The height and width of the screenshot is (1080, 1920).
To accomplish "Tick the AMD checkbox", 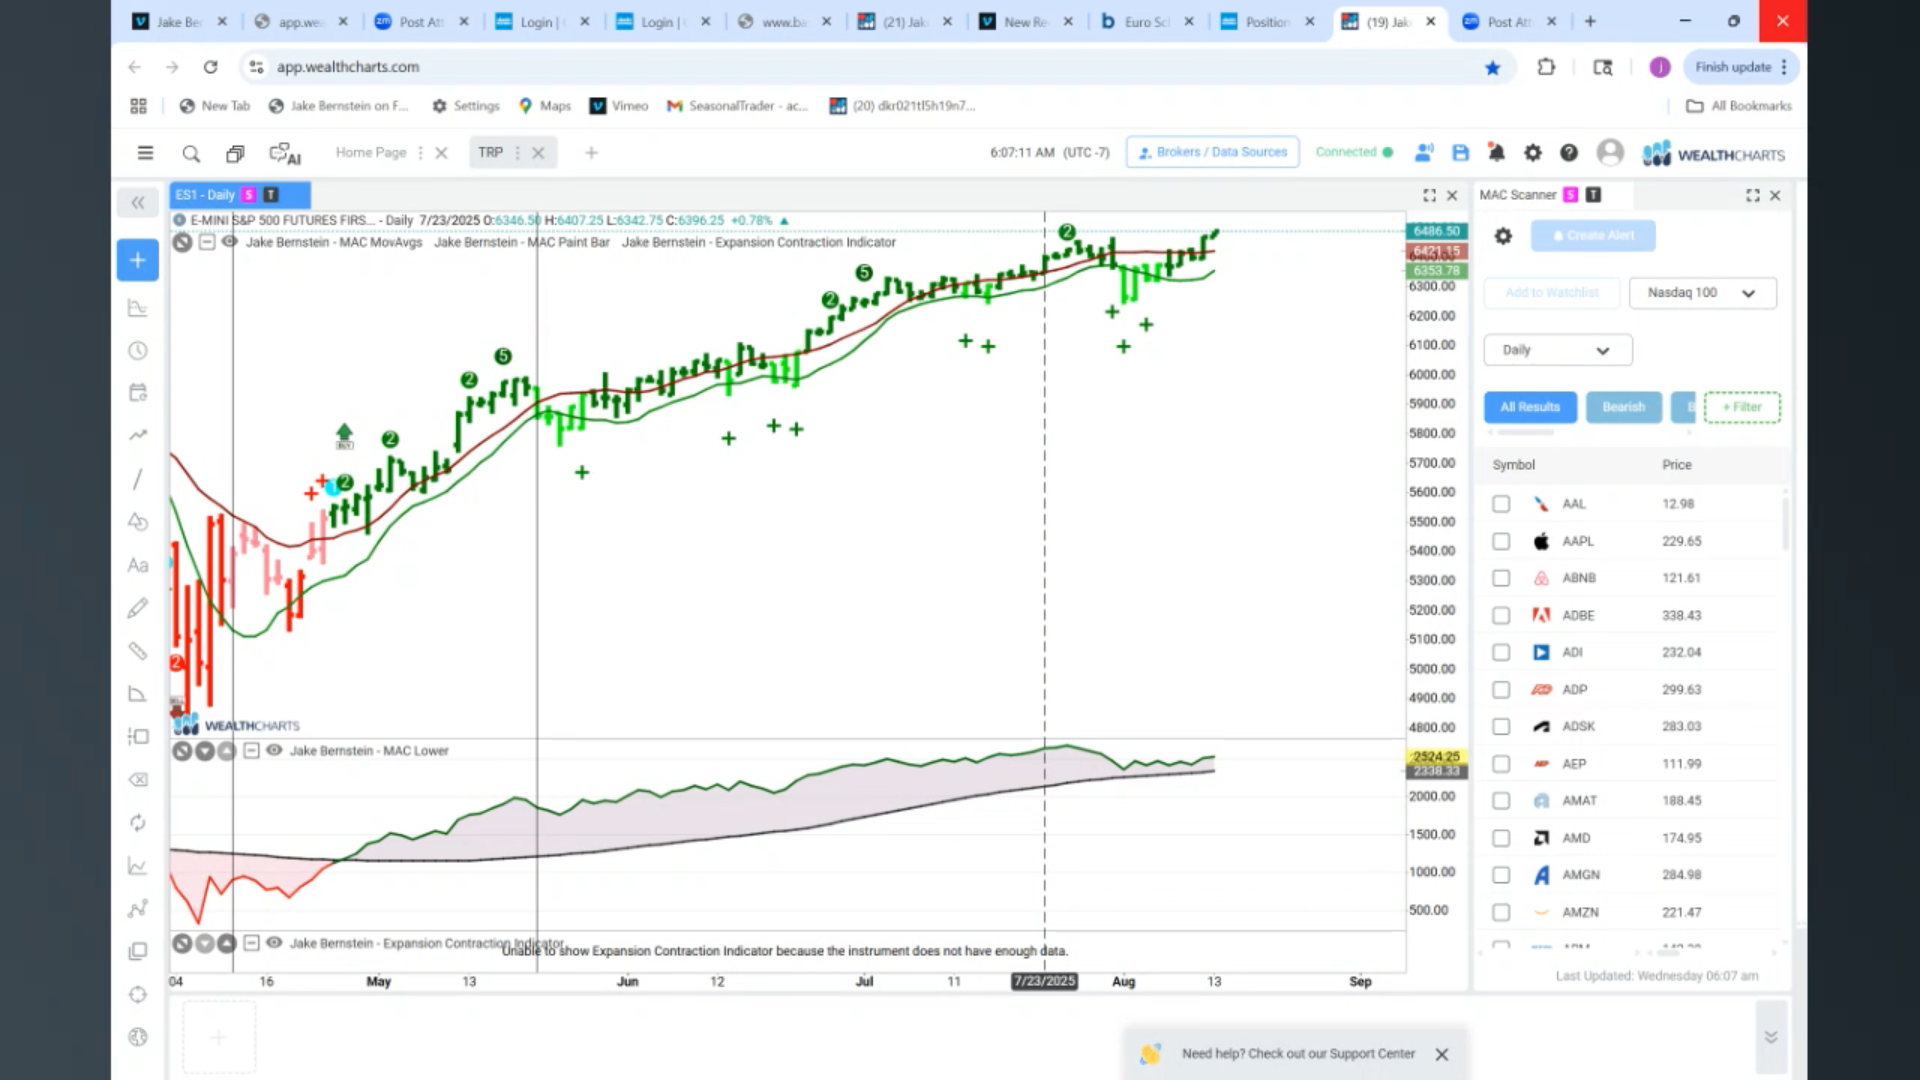I will coord(1501,838).
